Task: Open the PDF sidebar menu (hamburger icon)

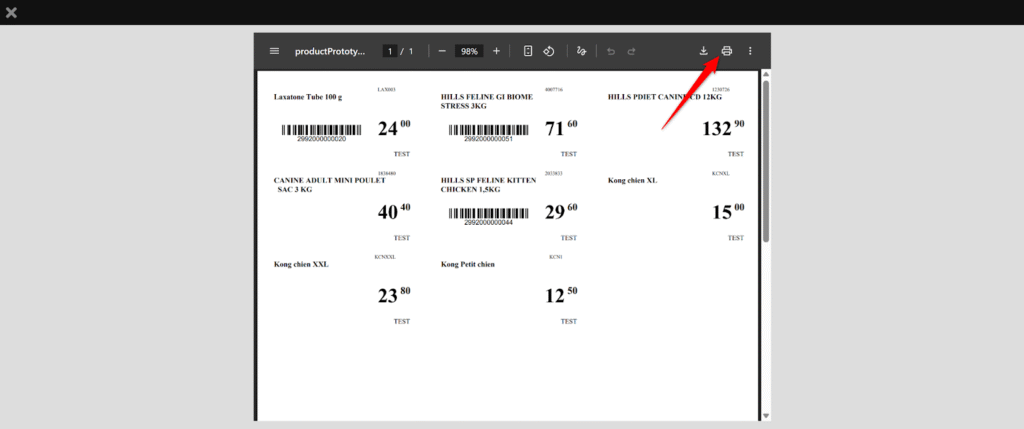Action: click(275, 51)
